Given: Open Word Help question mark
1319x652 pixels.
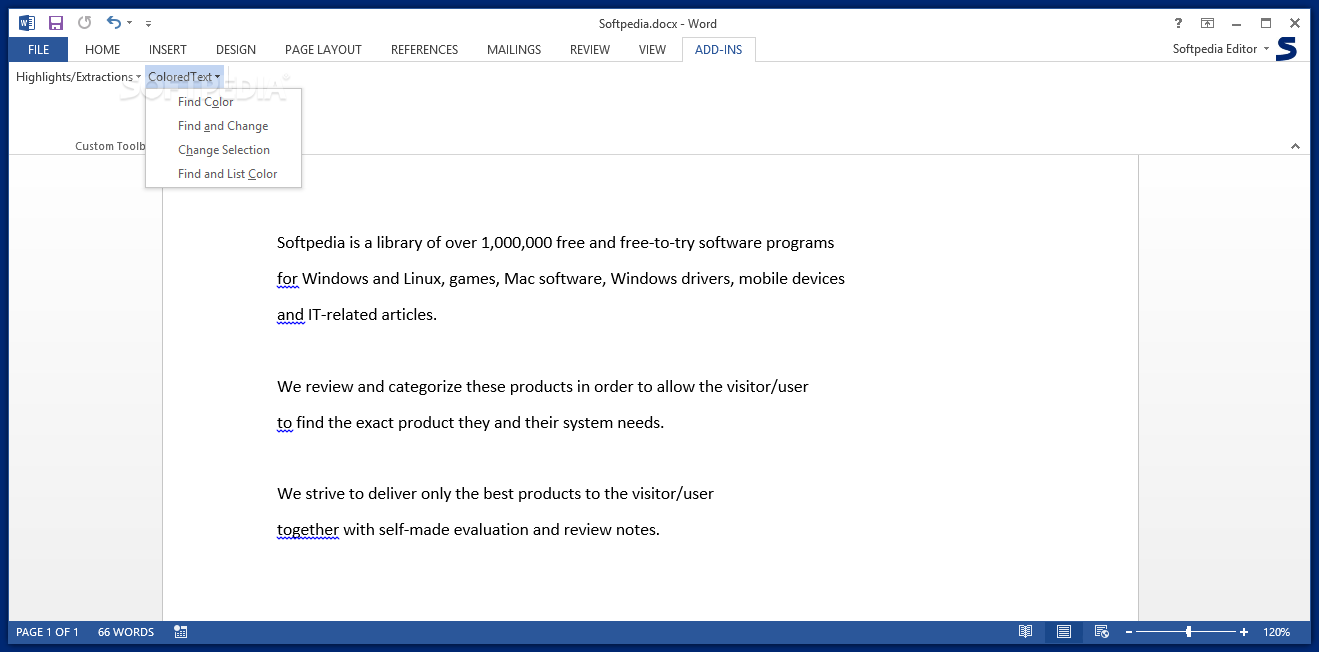Looking at the screenshot, I should (x=1176, y=23).
